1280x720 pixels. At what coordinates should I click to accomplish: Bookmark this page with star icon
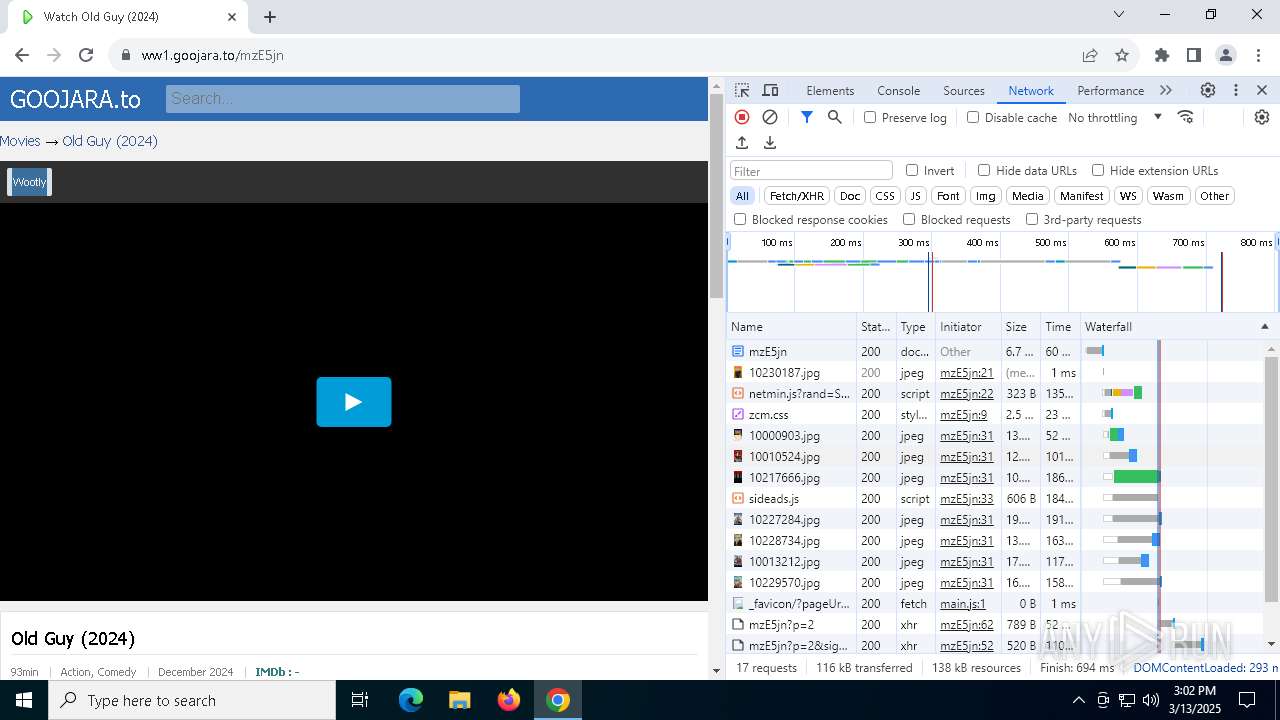(1122, 55)
